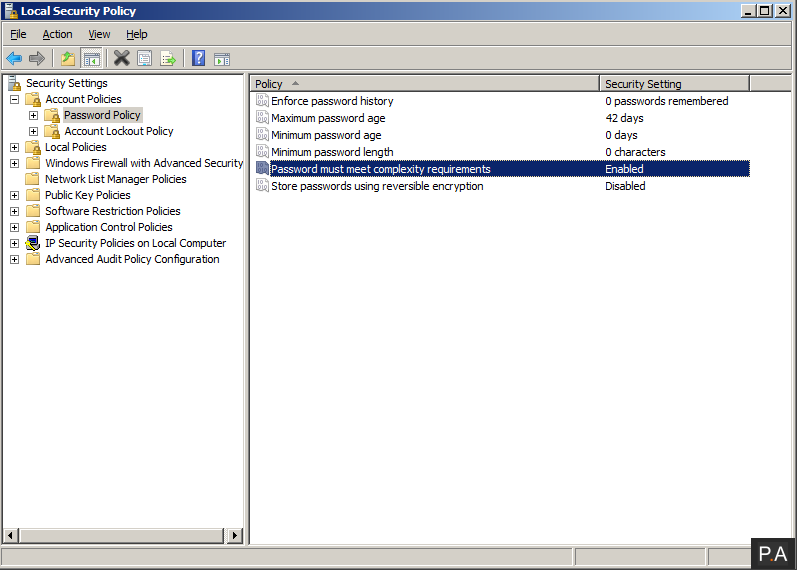Click Store passwords reversible encryption icon
The height and width of the screenshot is (570, 797).
tap(262, 186)
